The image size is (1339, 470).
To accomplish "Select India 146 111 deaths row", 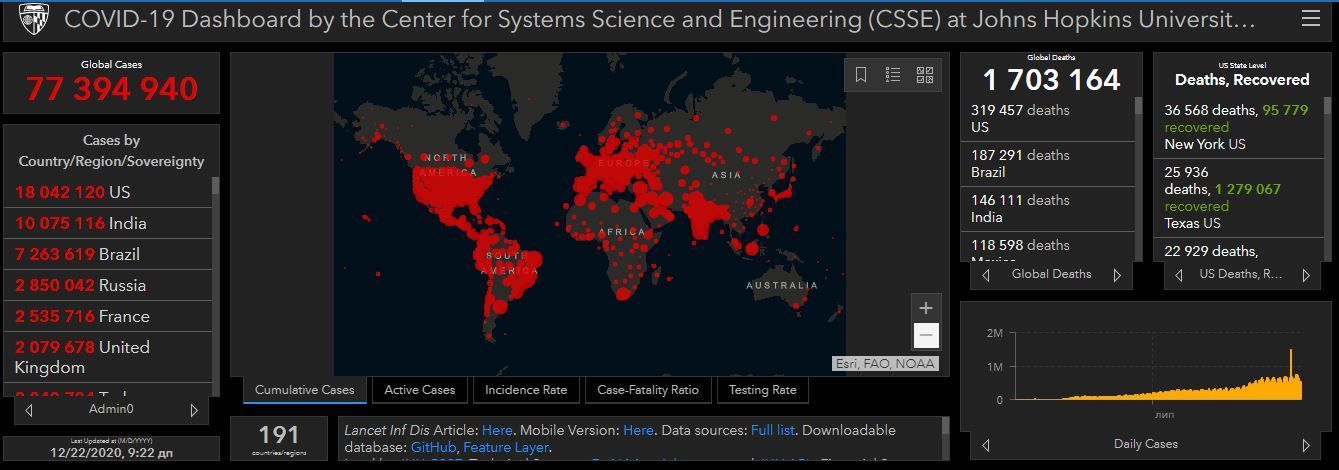I will 1048,209.
